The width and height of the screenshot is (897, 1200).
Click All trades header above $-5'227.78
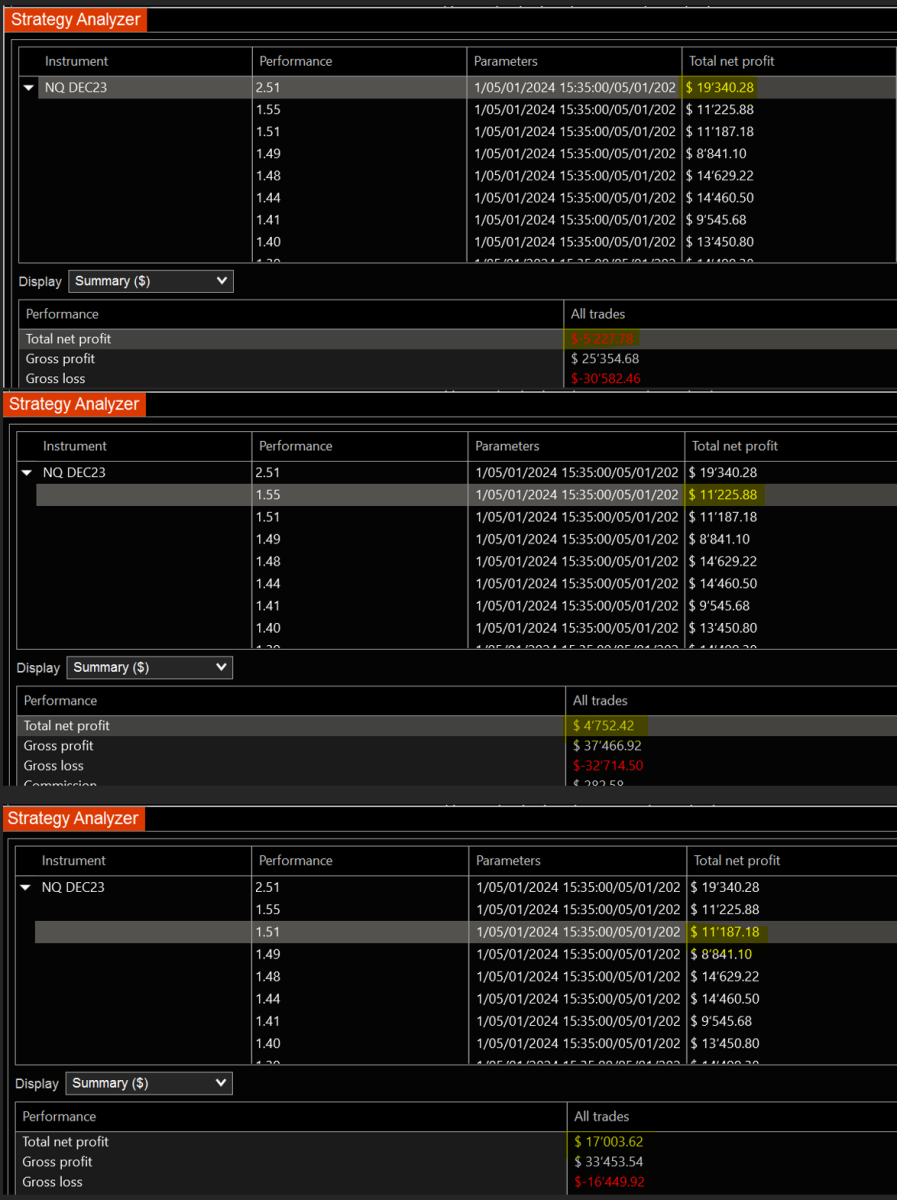coord(598,314)
